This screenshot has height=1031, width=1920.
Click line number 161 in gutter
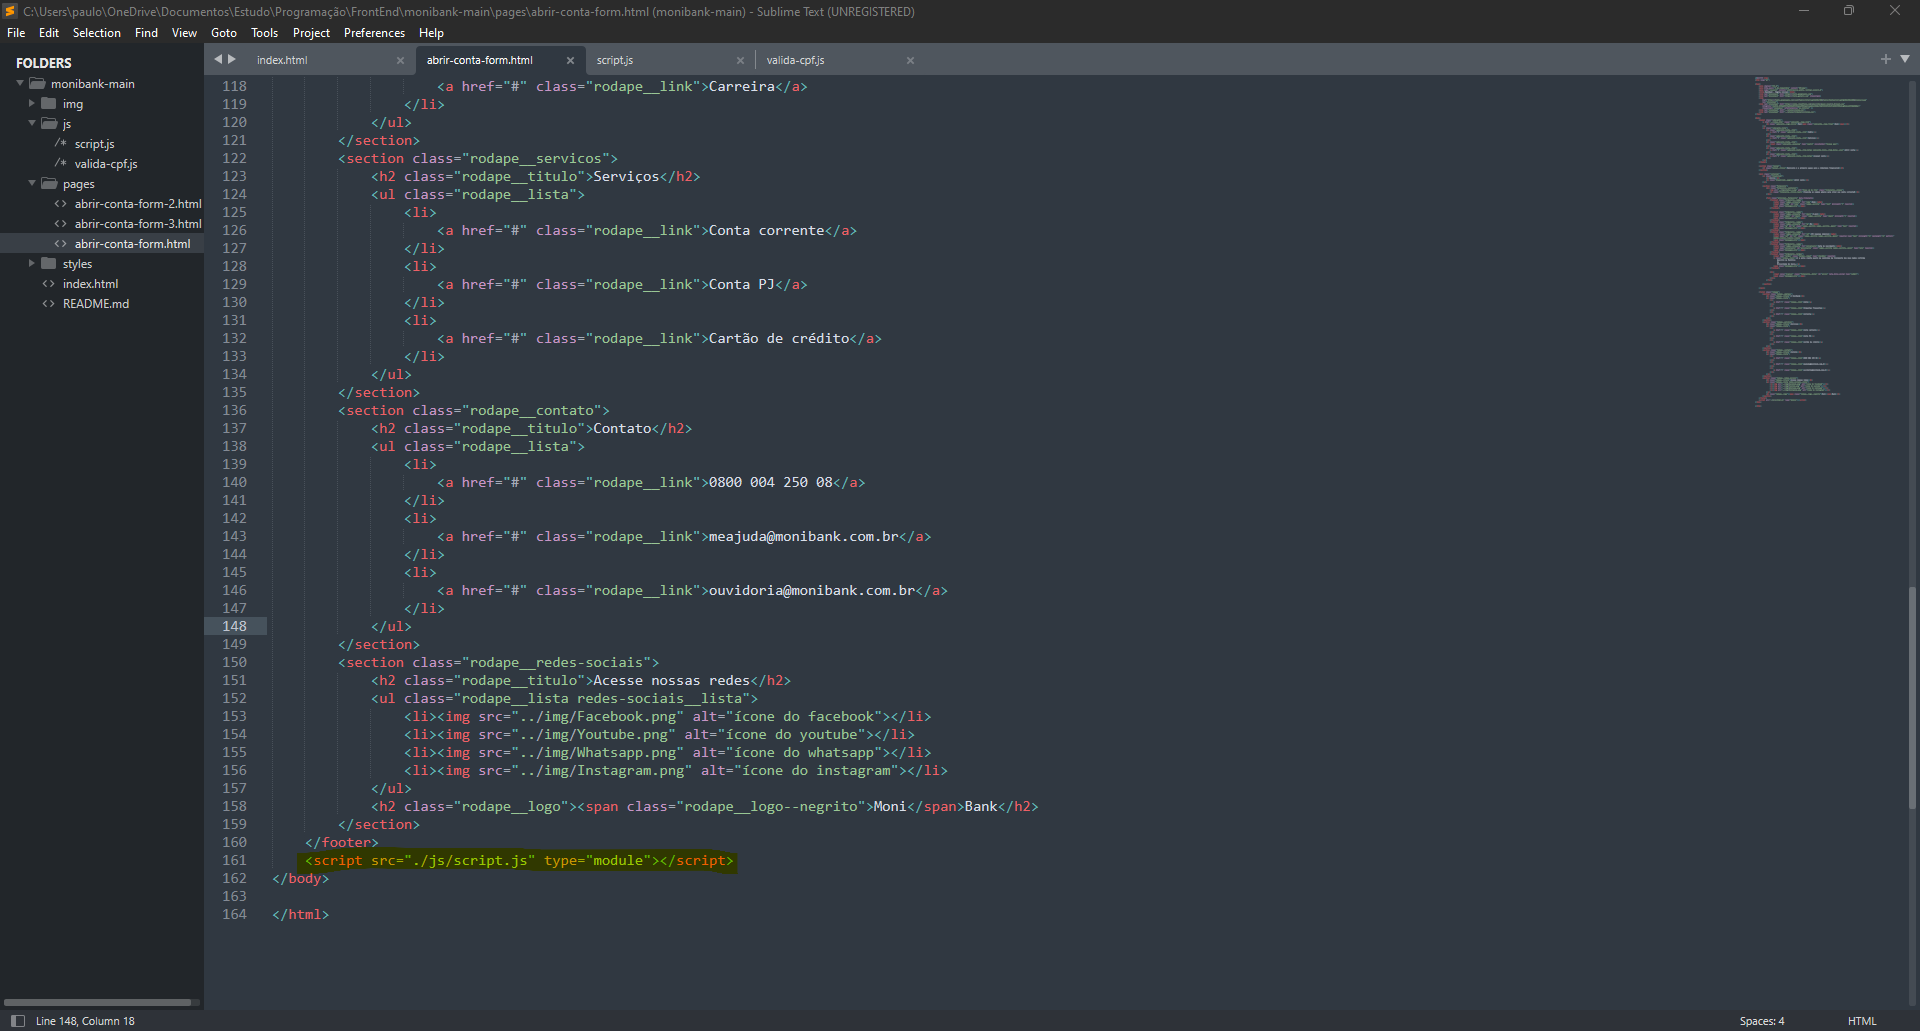[235, 860]
